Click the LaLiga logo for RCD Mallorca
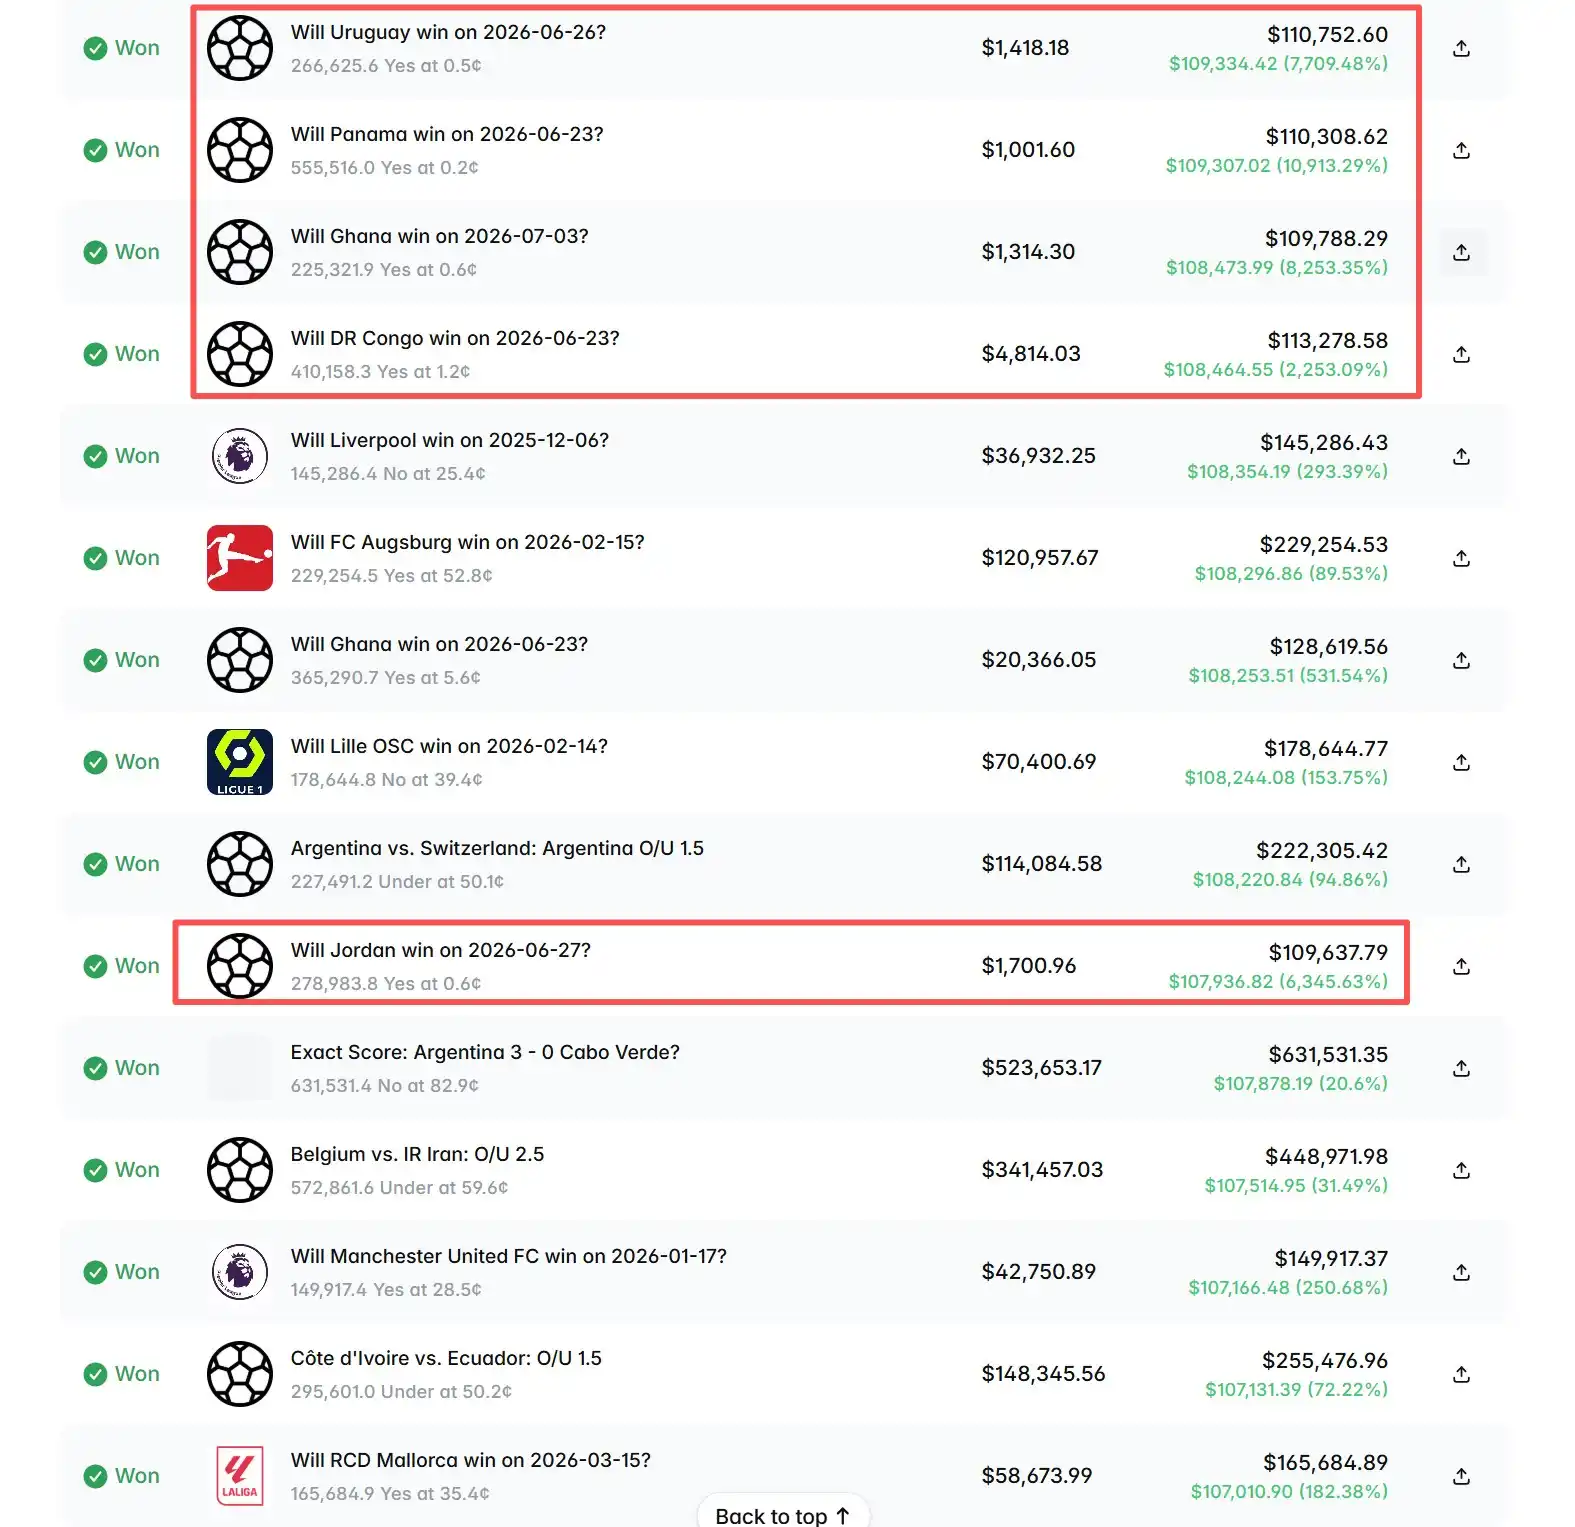Viewport: 1575px width, 1527px height. pos(240,1476)
